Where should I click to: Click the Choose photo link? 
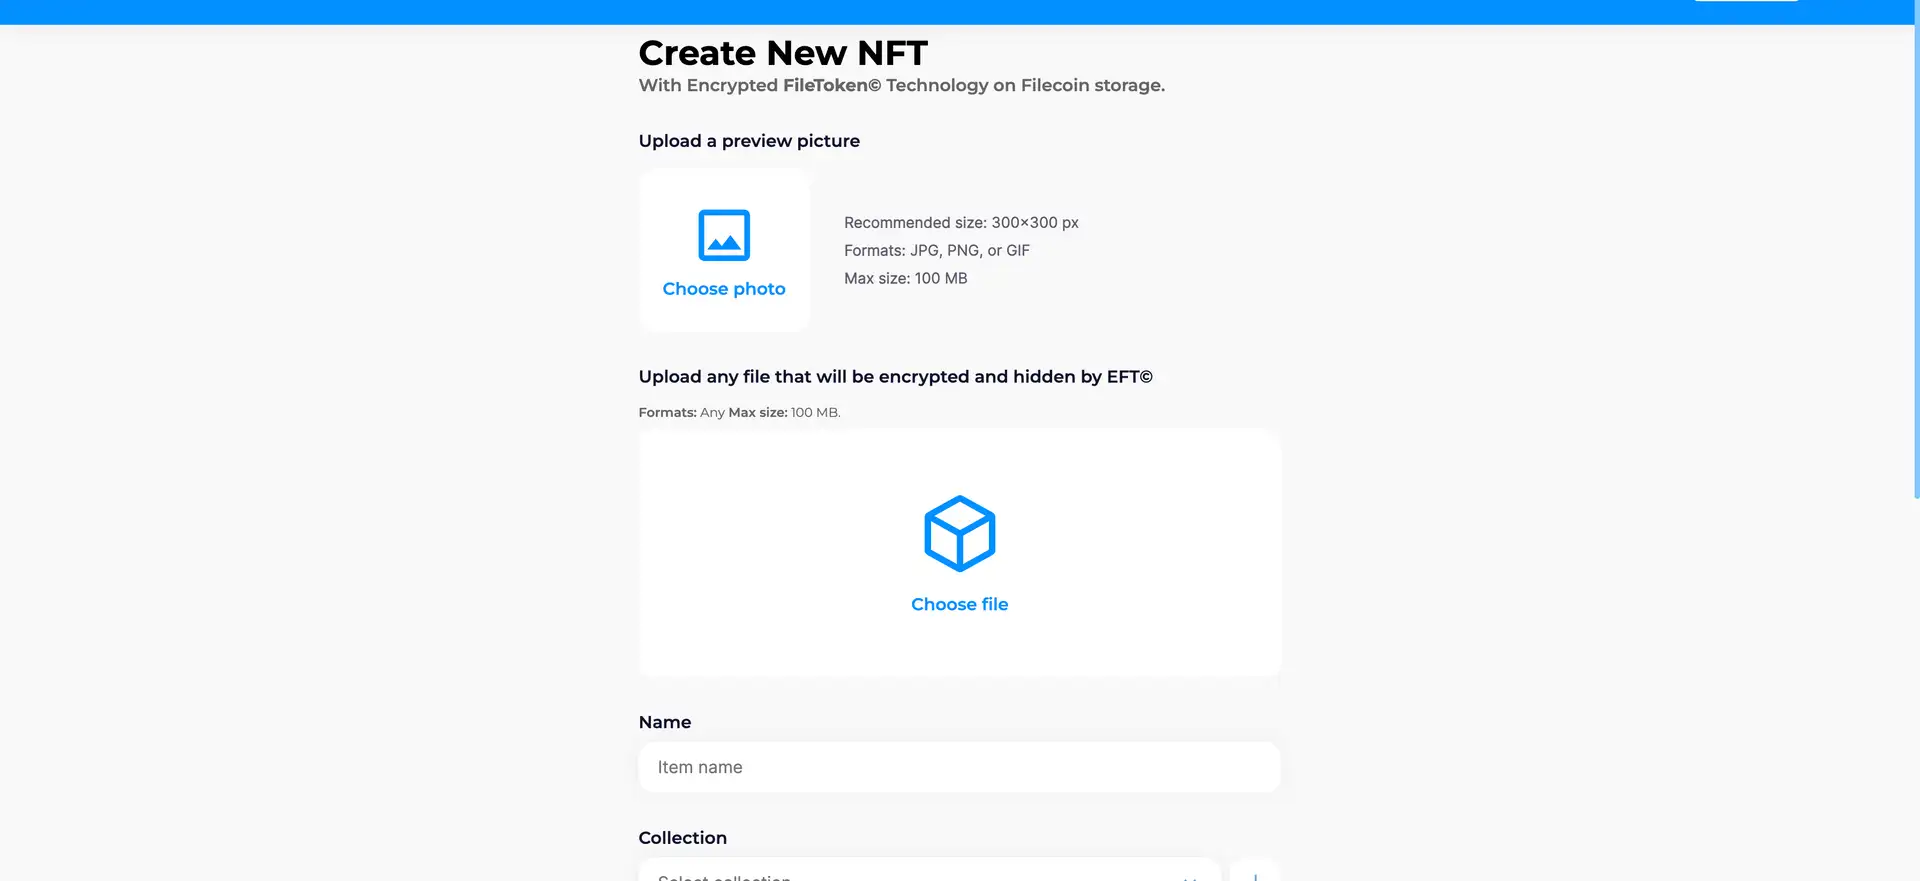[x=724, y=289]
